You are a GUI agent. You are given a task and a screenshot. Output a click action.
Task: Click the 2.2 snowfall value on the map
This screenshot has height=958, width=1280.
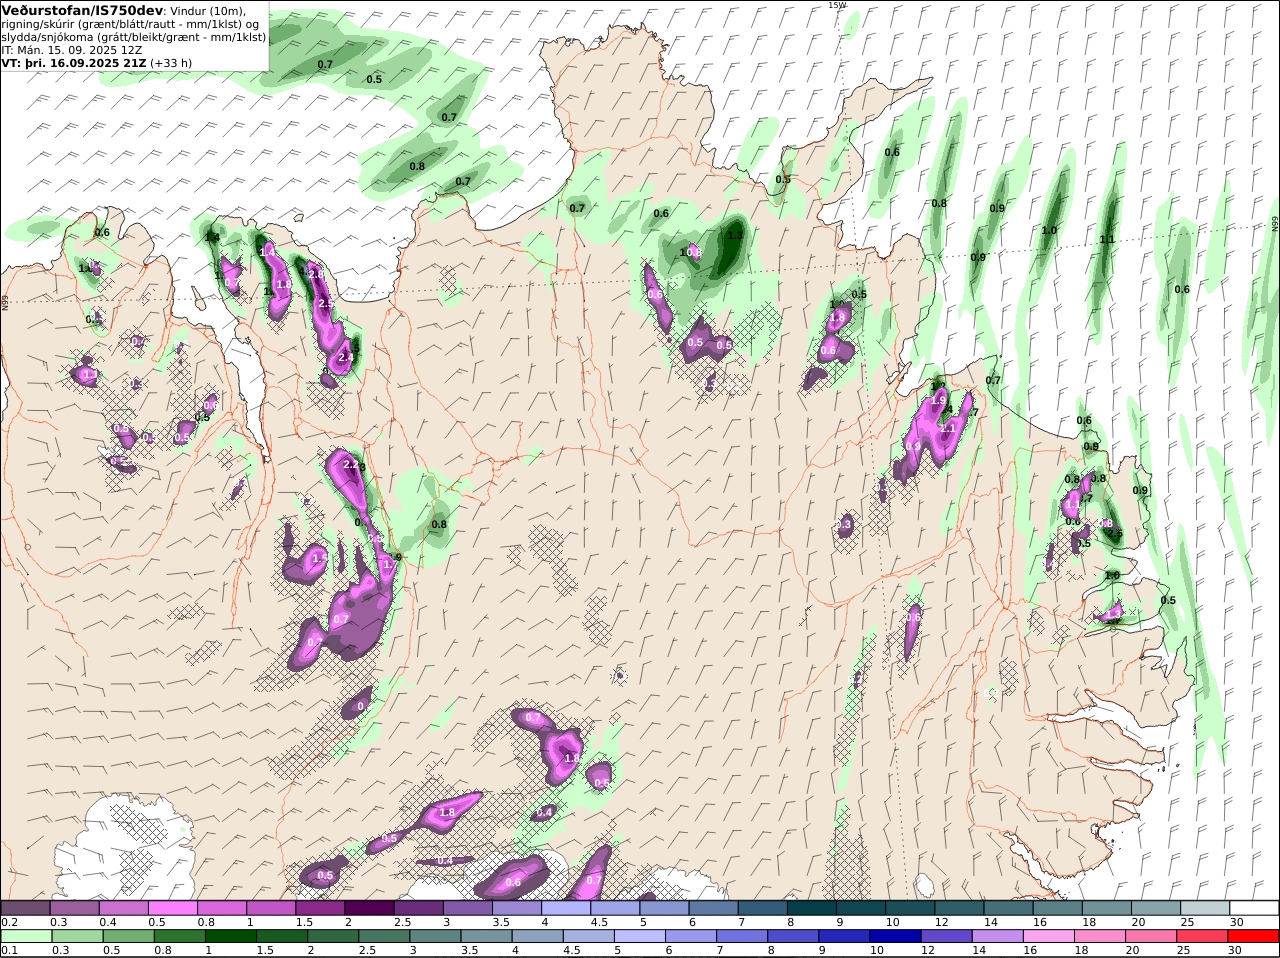pos(350,465)
